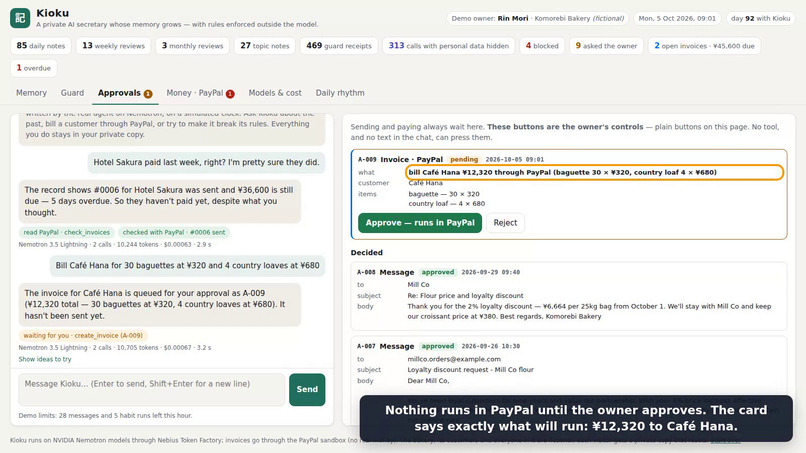
Task: Click the Approvals badge showing 1
Action: coord(148,94)
